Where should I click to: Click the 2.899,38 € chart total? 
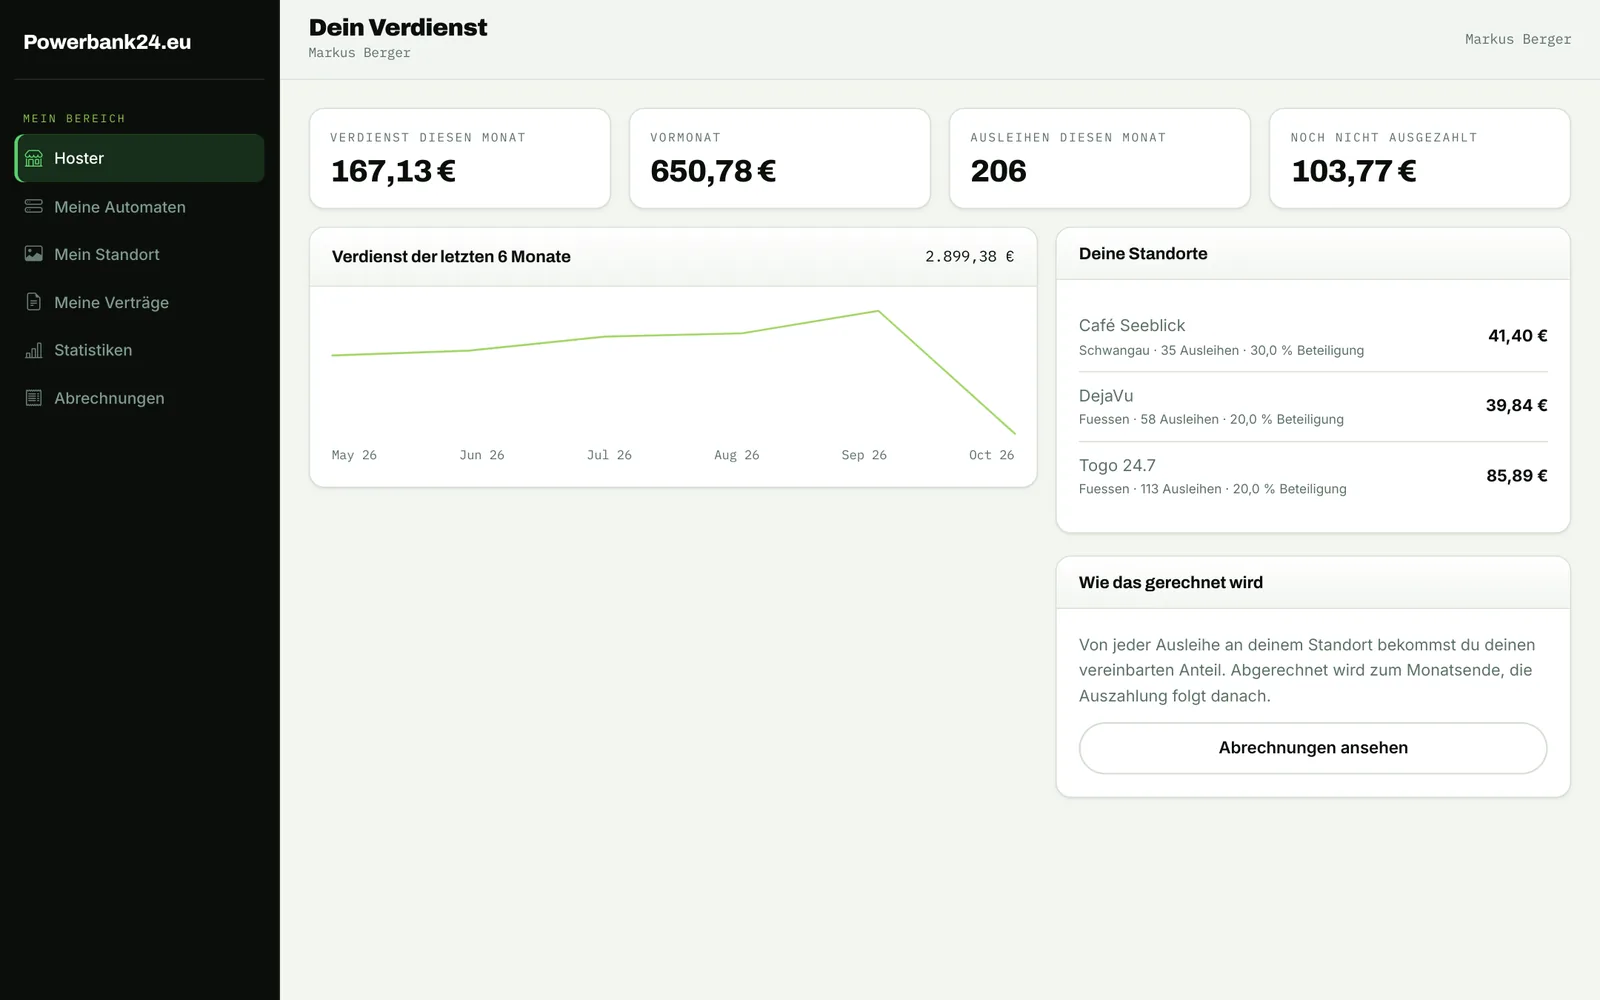969,256
